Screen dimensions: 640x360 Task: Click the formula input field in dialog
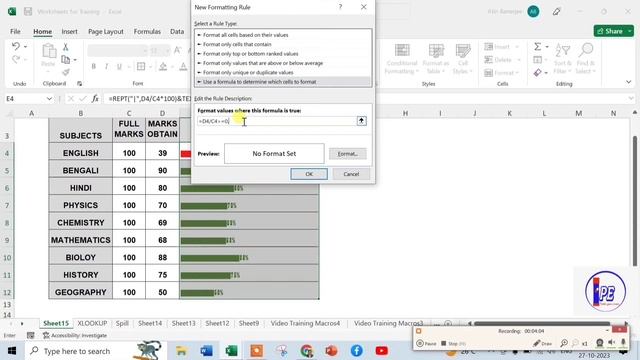pos(277,121)
